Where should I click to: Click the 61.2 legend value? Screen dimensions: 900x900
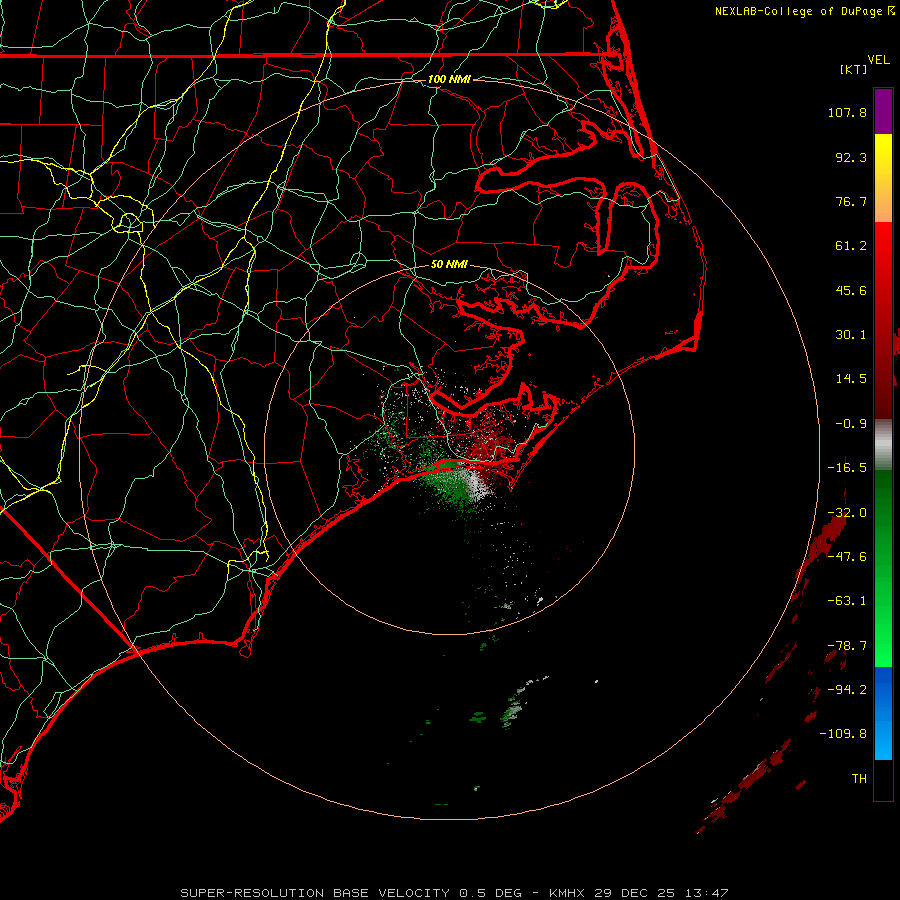coord(851,246)
